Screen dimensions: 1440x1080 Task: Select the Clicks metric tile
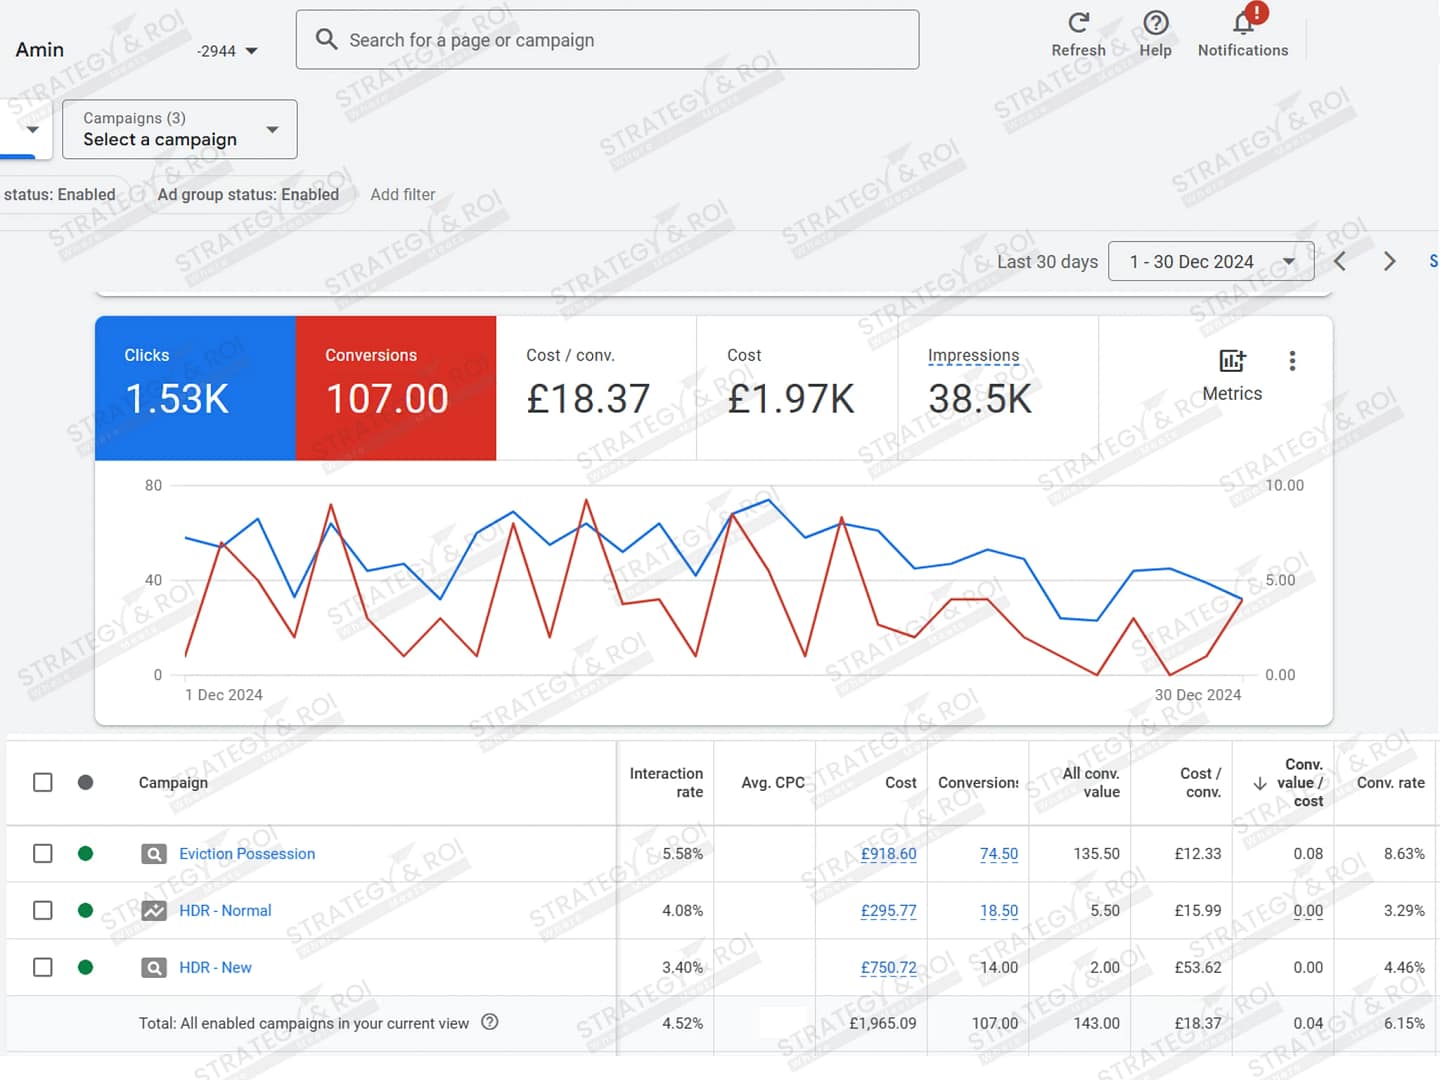pyautogui.click(x=195, y=388)
